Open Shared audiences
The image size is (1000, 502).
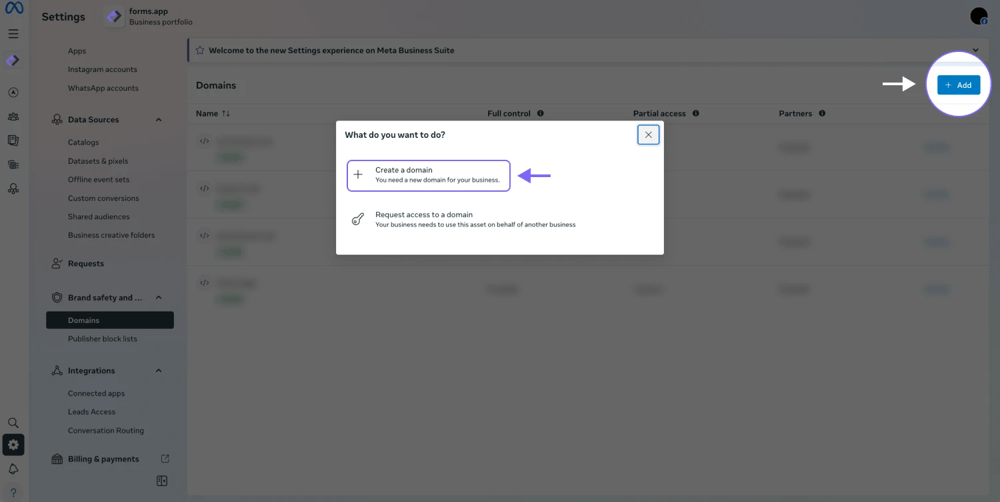[x=98, y=217]
